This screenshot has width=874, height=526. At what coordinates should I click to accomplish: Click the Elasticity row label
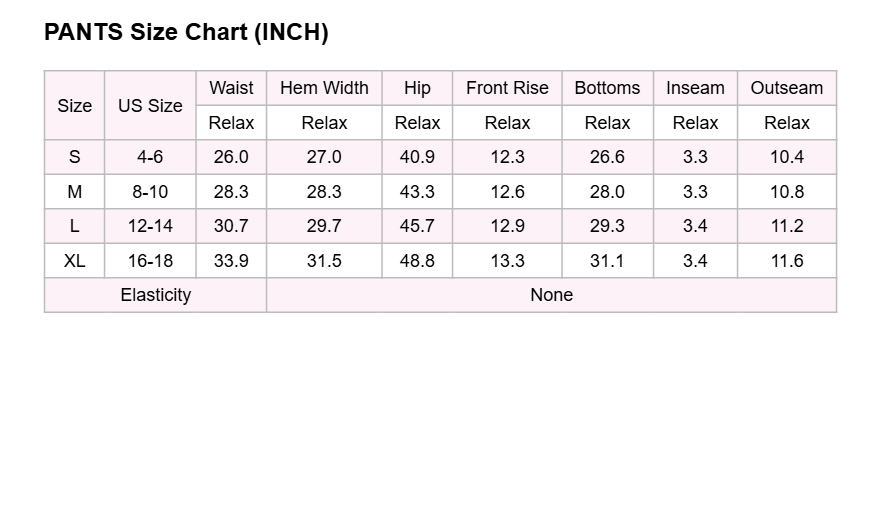coord(156,295)
